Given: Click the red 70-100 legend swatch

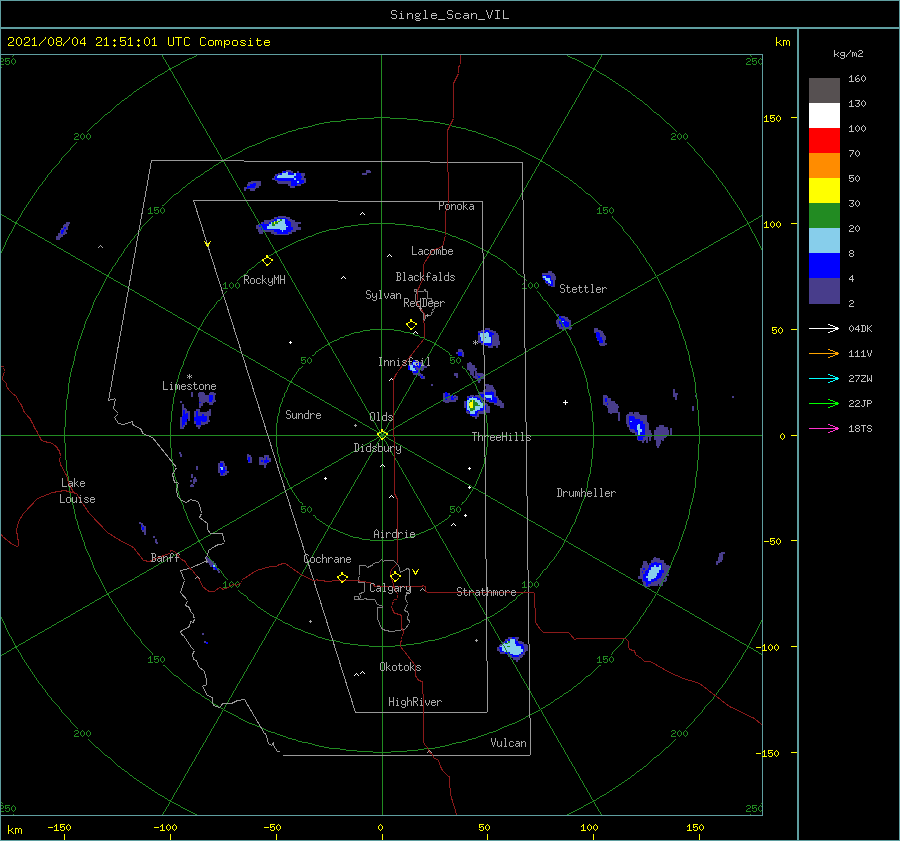Looking at the screenshot, I should click(x=824, y=141).
